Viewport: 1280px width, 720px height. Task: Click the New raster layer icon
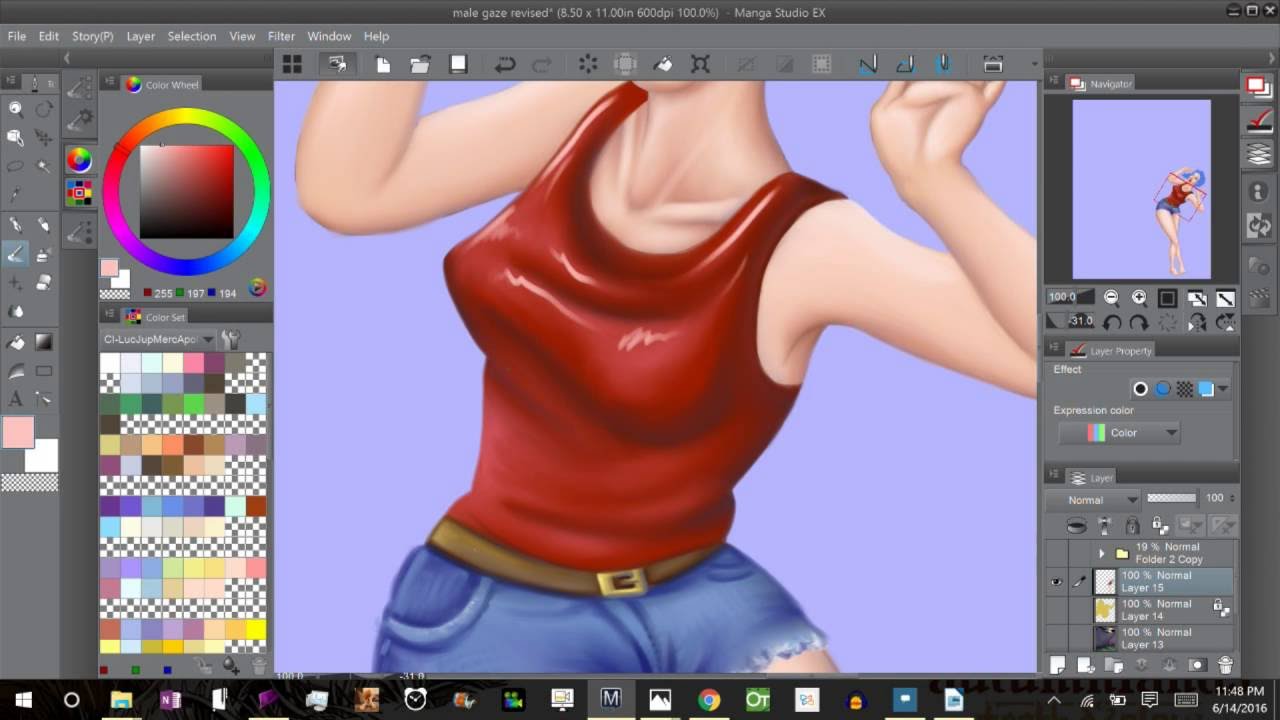[1058, 665]
